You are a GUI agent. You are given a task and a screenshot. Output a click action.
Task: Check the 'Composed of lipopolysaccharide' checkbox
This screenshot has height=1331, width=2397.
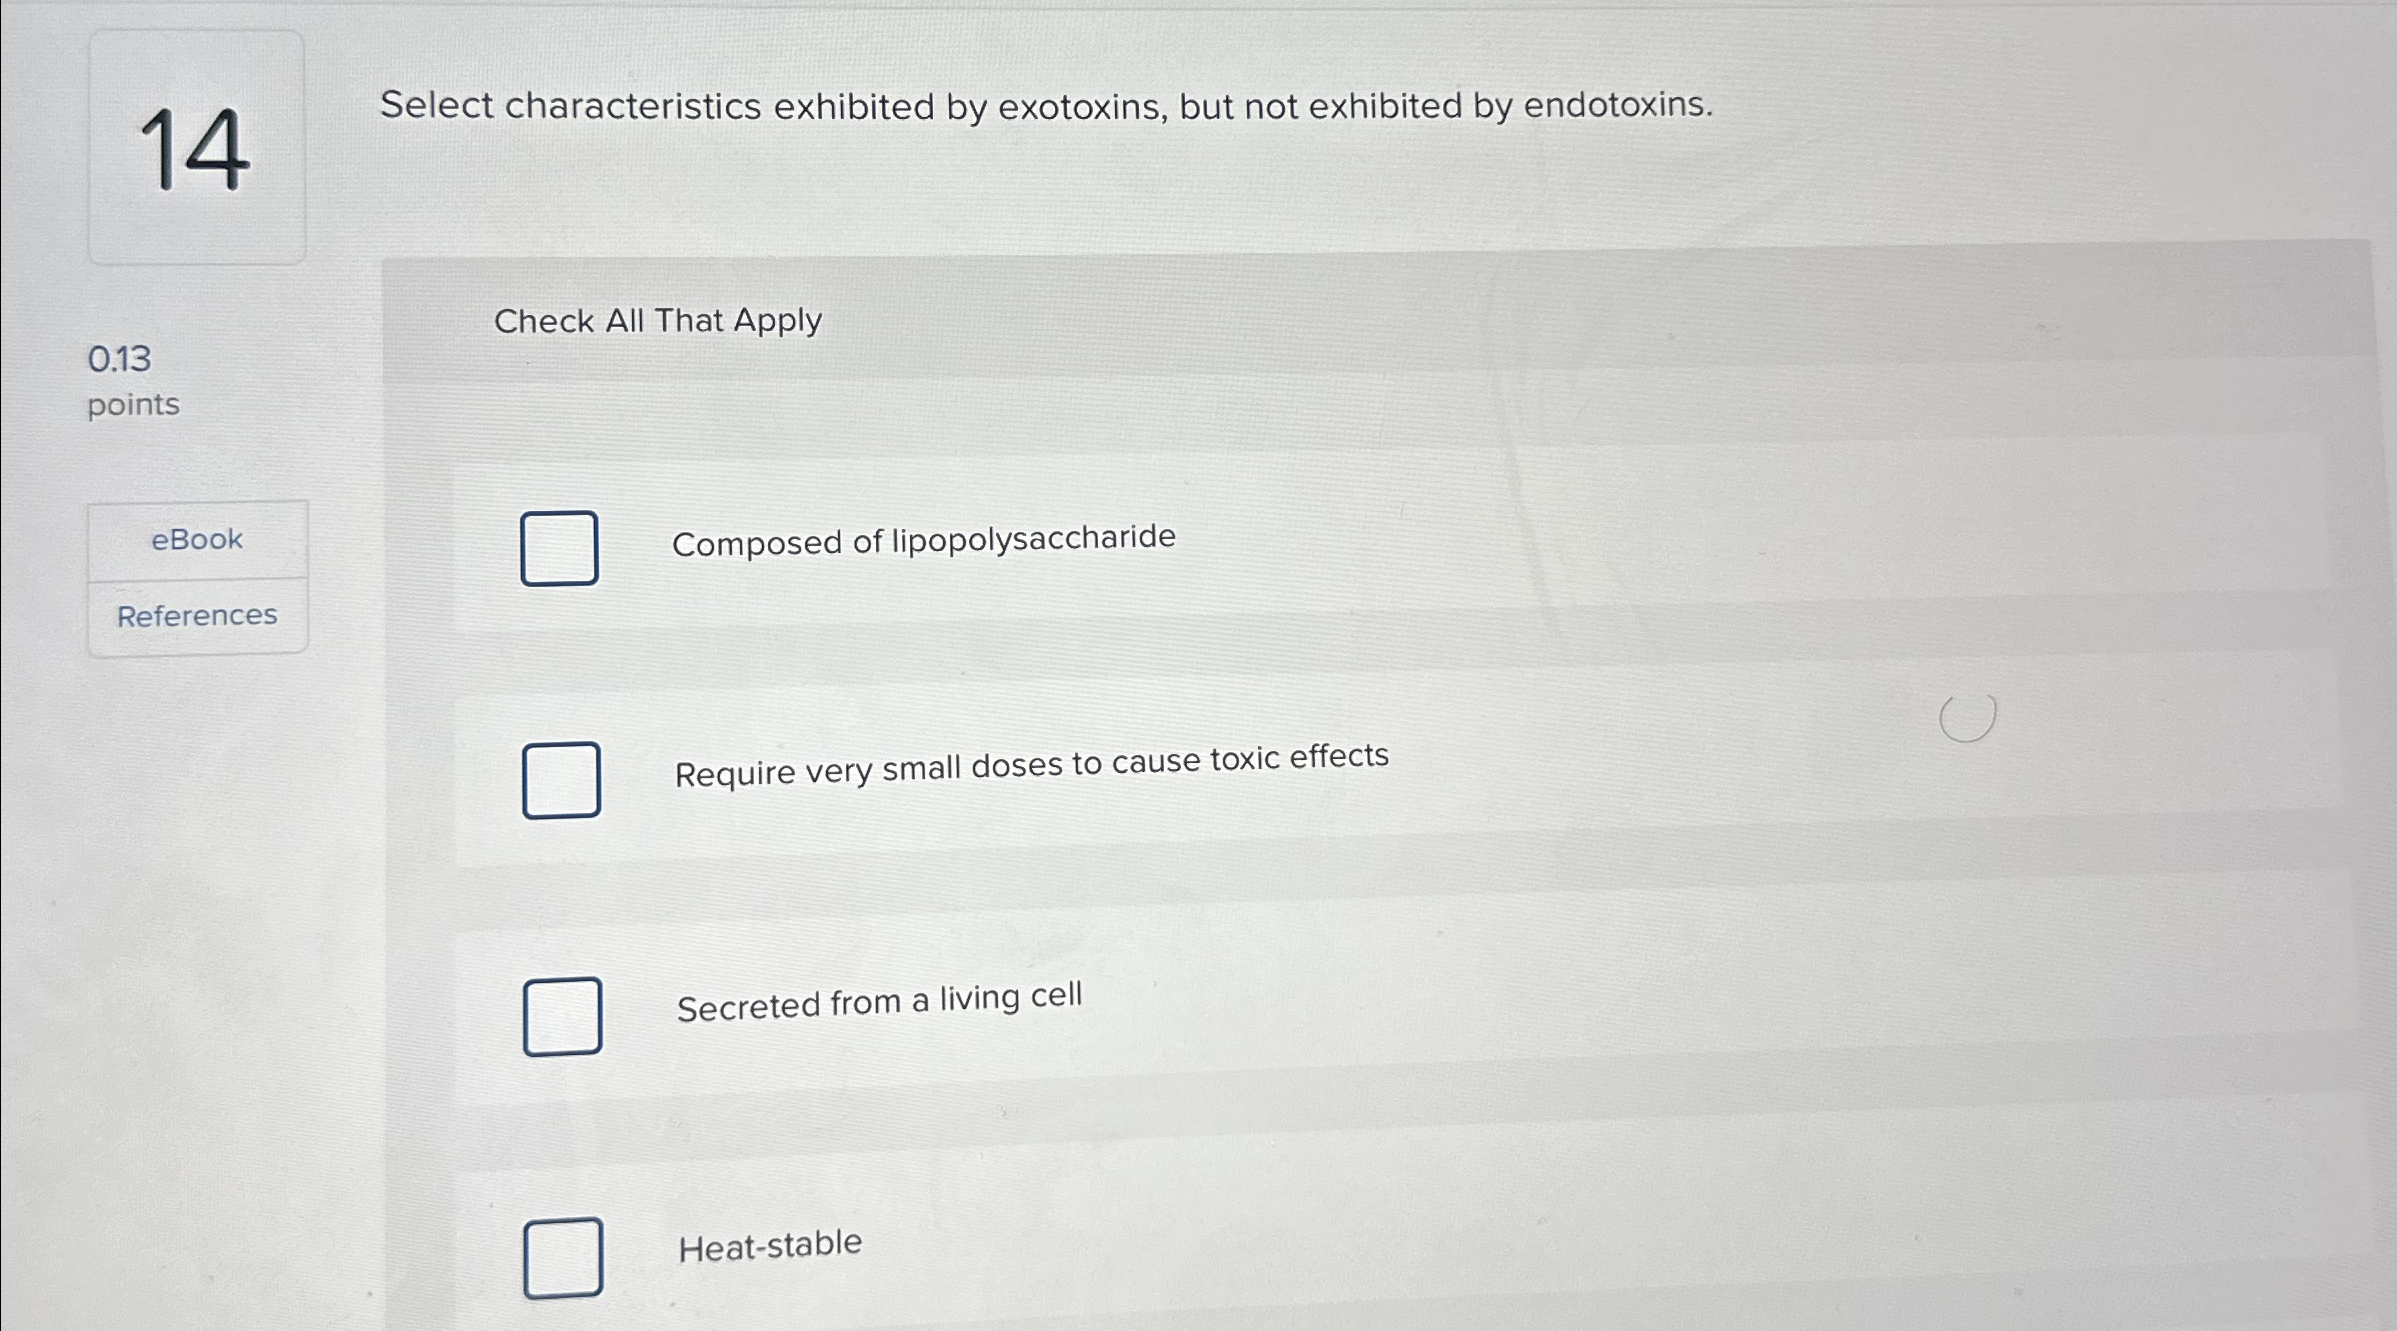pyautogui.click(x=558, y=547)
